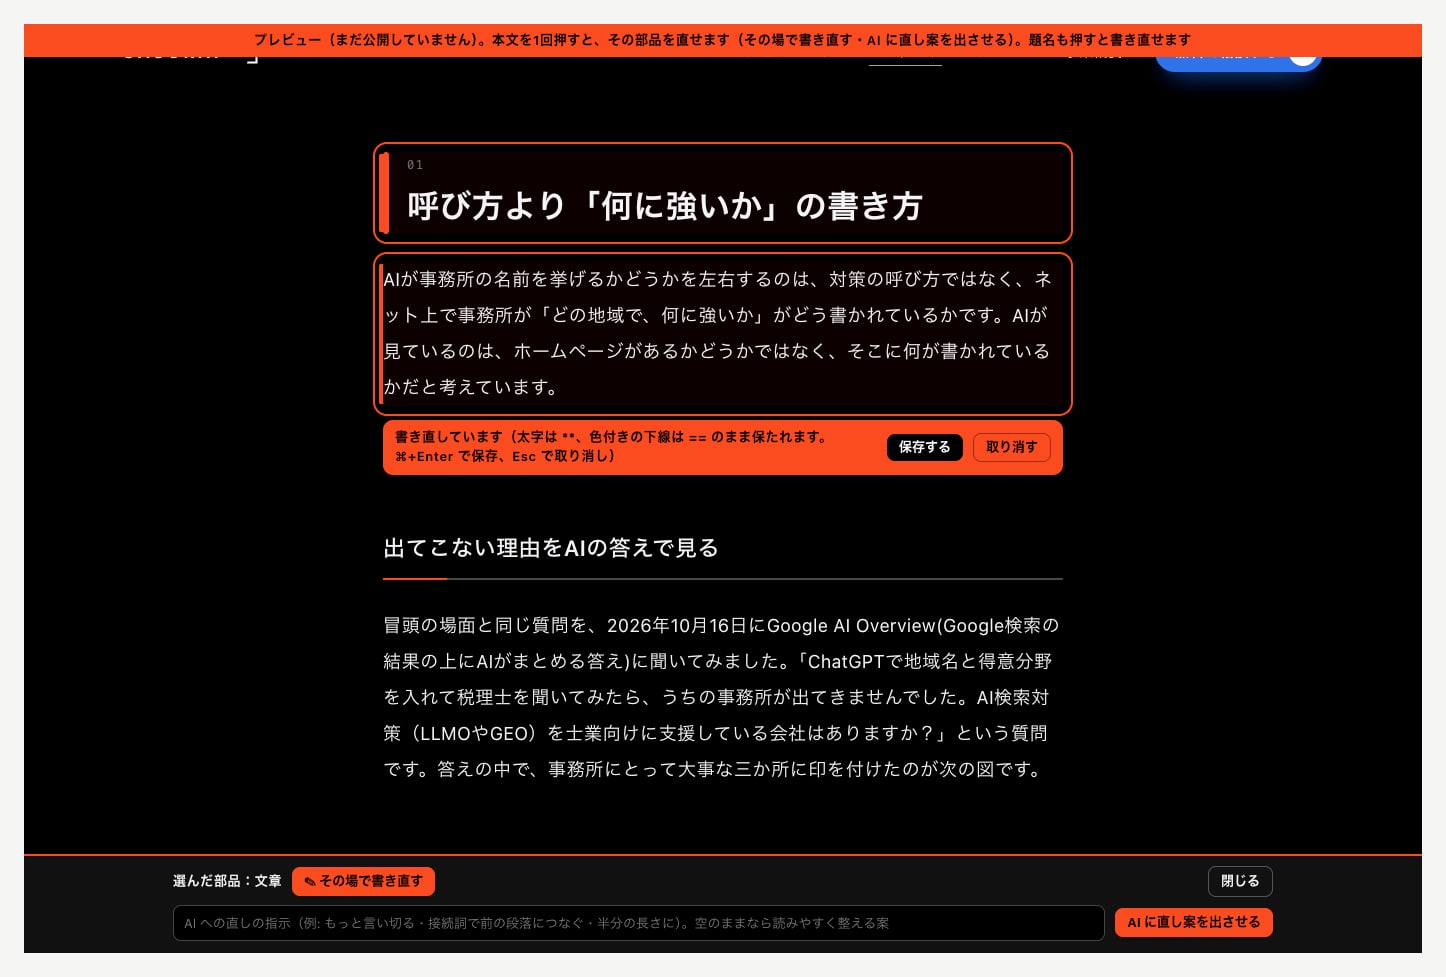Focus the AI への直しの指示 input field
The height and width of the screenshot is (977, 1446).
638,923
